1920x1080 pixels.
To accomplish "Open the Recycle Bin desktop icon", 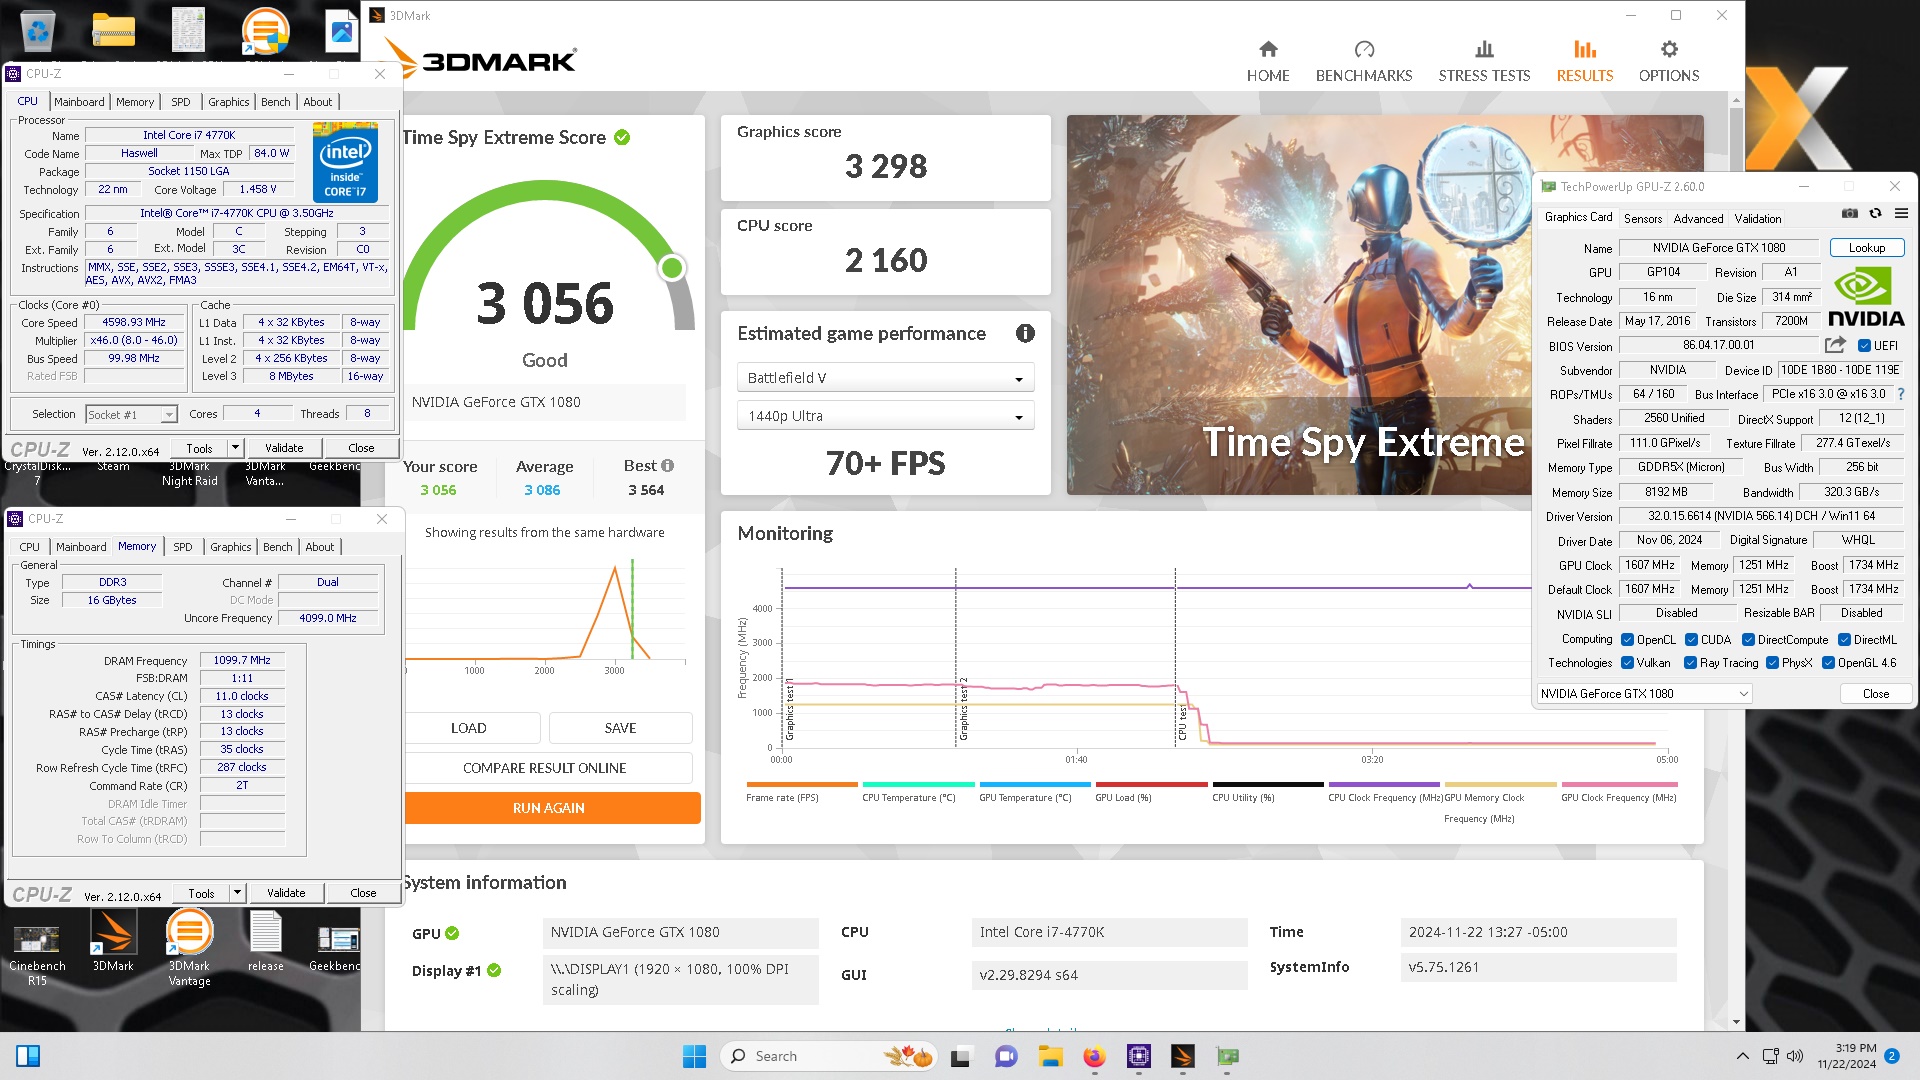I will coord(37,30).
